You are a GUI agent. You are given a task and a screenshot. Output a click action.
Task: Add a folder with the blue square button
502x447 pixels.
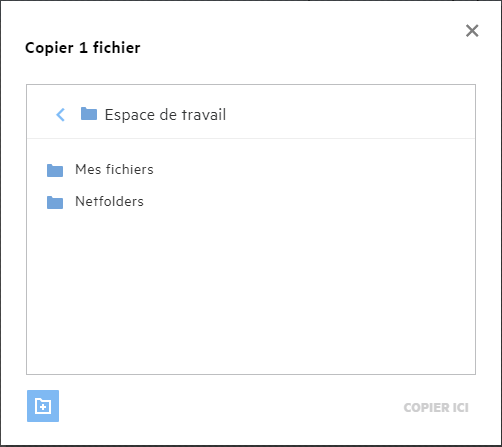tap(43, 406)
